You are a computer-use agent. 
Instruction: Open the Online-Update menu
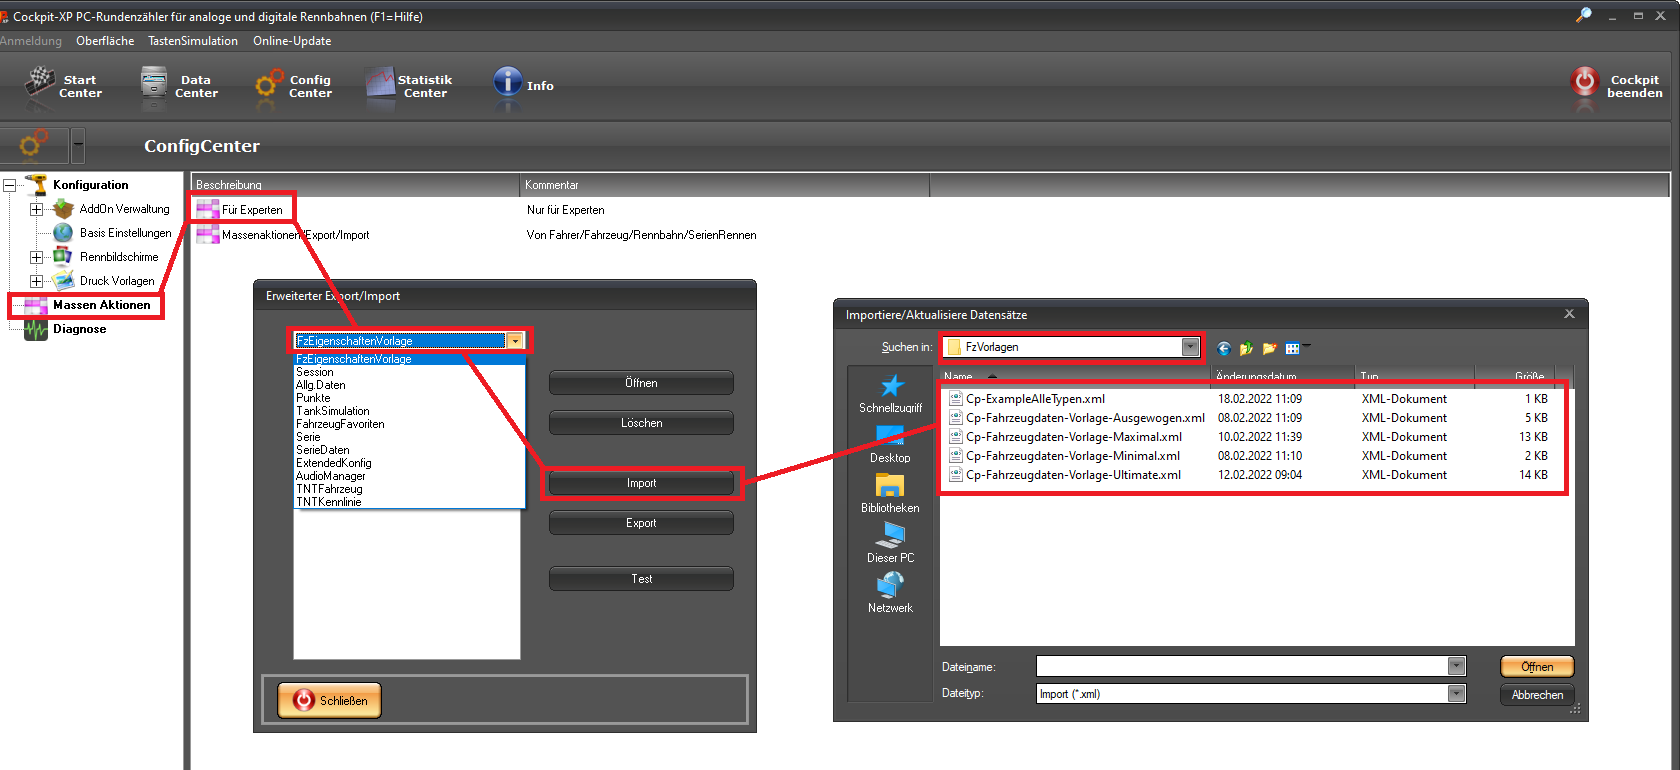291,41
